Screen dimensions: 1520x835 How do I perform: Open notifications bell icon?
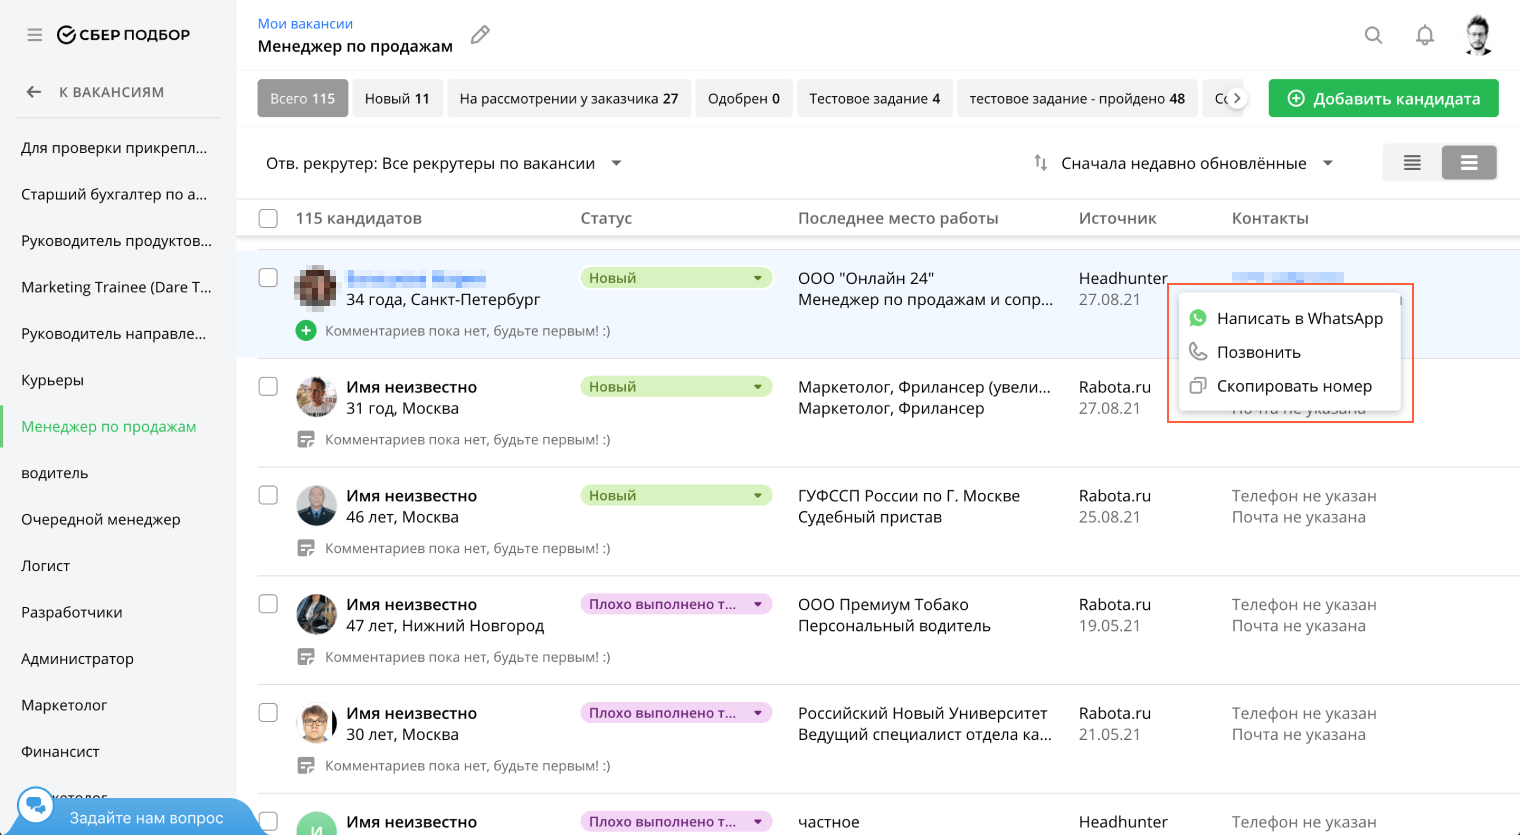pyautogui.click(x=1425, y=36)
